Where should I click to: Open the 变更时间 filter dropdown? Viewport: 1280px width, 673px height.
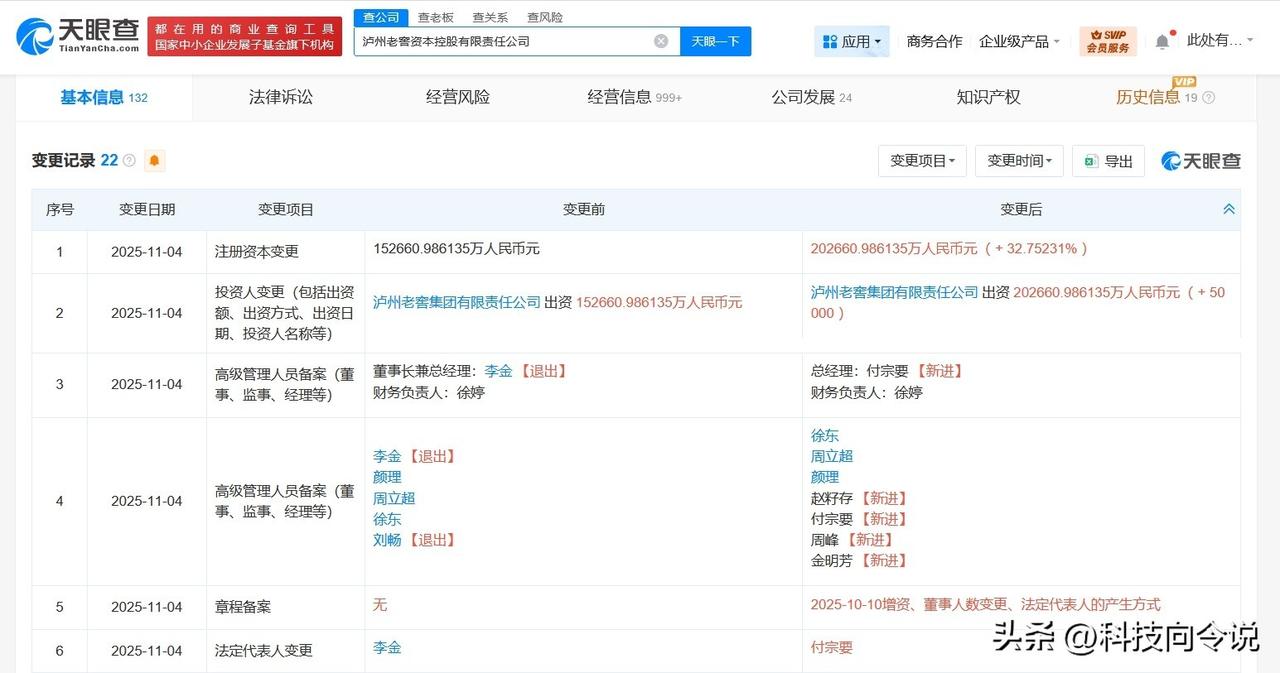(1019, 161)
